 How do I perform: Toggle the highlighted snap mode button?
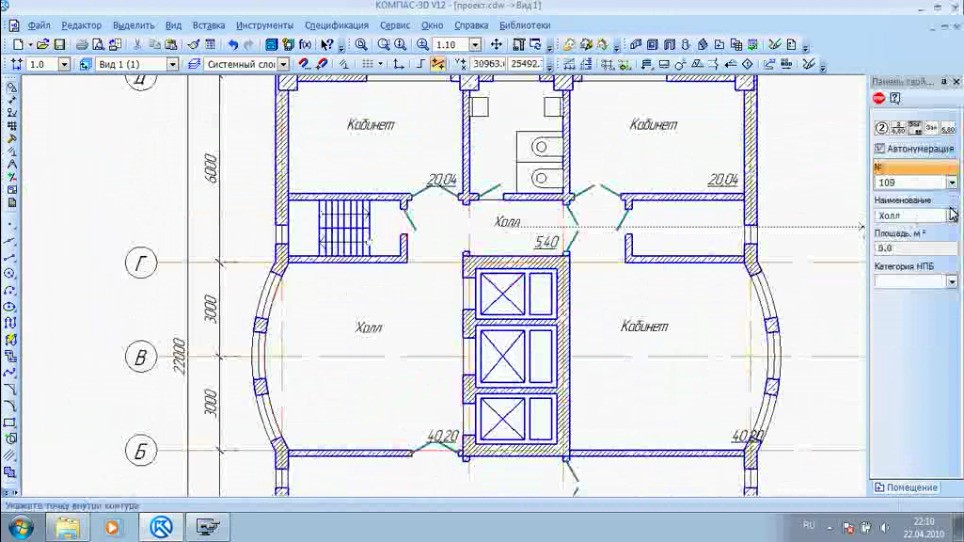pos(438,64)
